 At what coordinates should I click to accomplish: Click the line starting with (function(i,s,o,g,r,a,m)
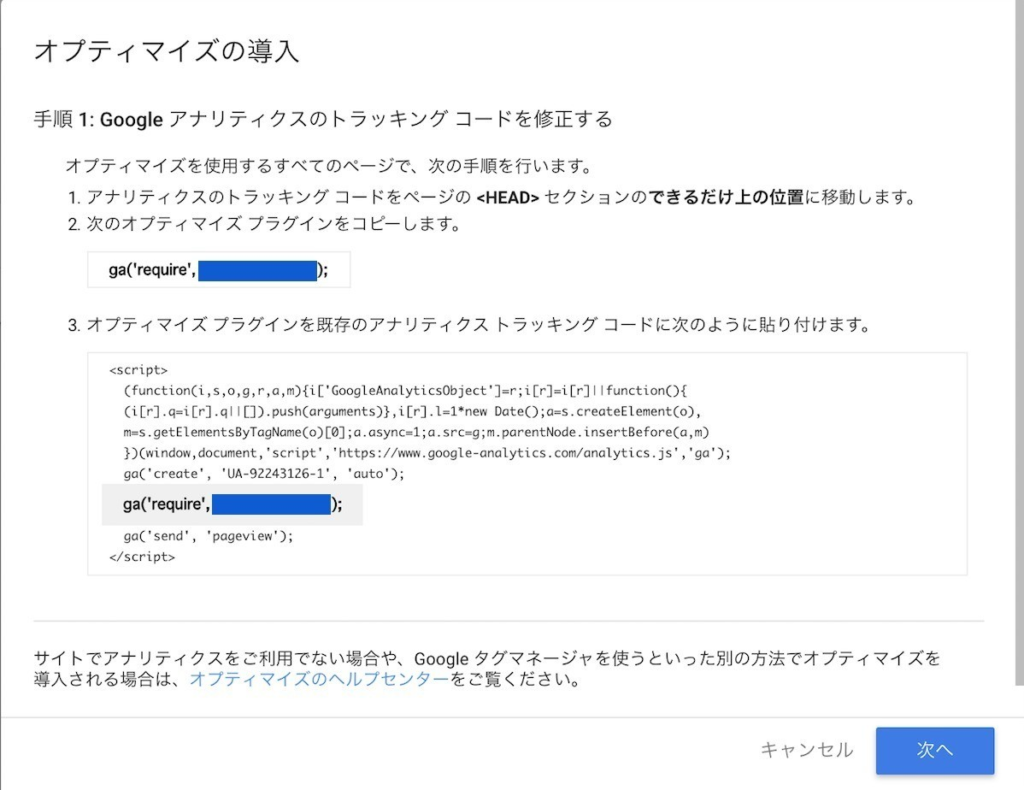click(405, 390)
